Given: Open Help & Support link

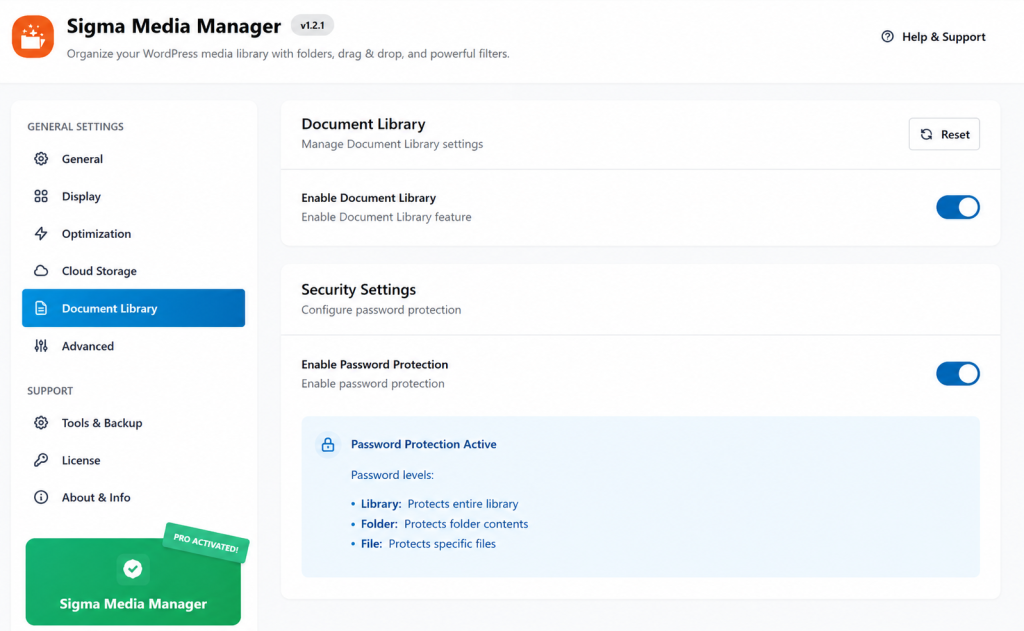Looking at the screenshot, I should pos(933,37).
